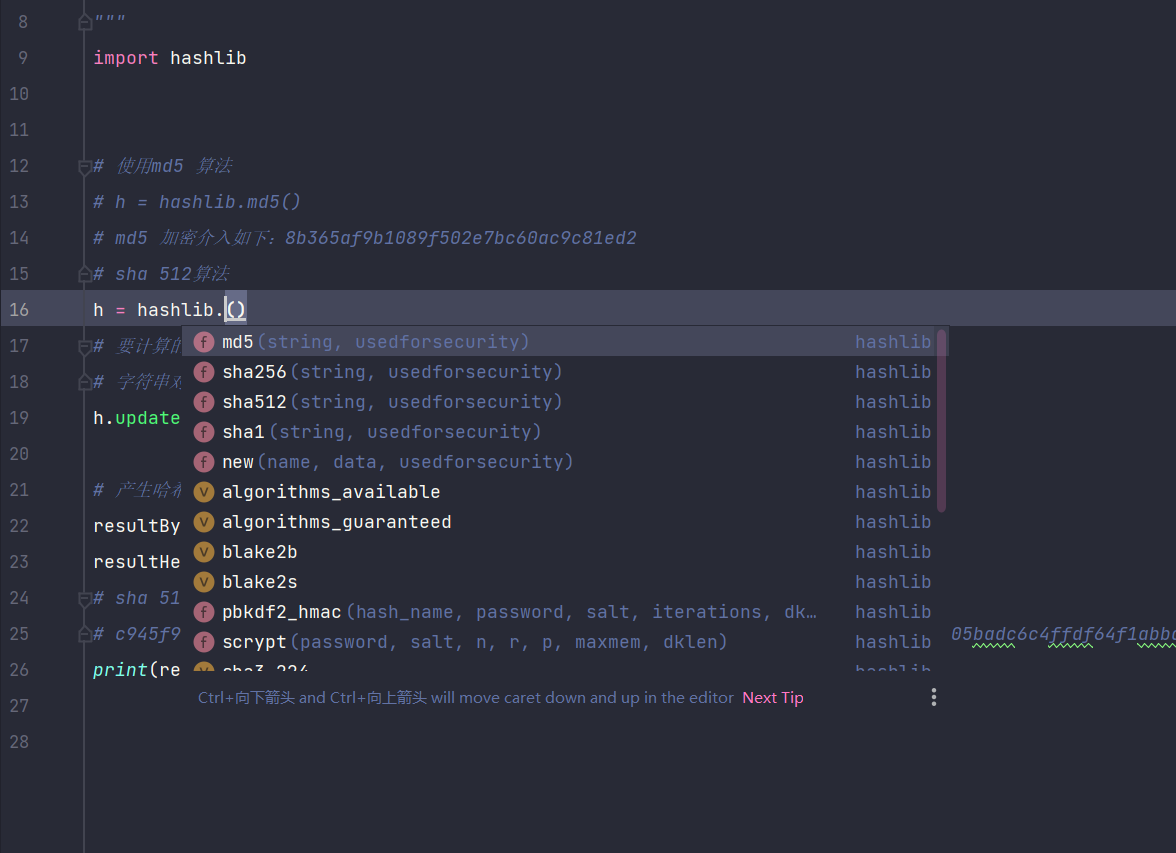Click the function icon beside pbkdf2_hmac
Image resolution: width=1176 pixels, height=853 pixels.
204,612
